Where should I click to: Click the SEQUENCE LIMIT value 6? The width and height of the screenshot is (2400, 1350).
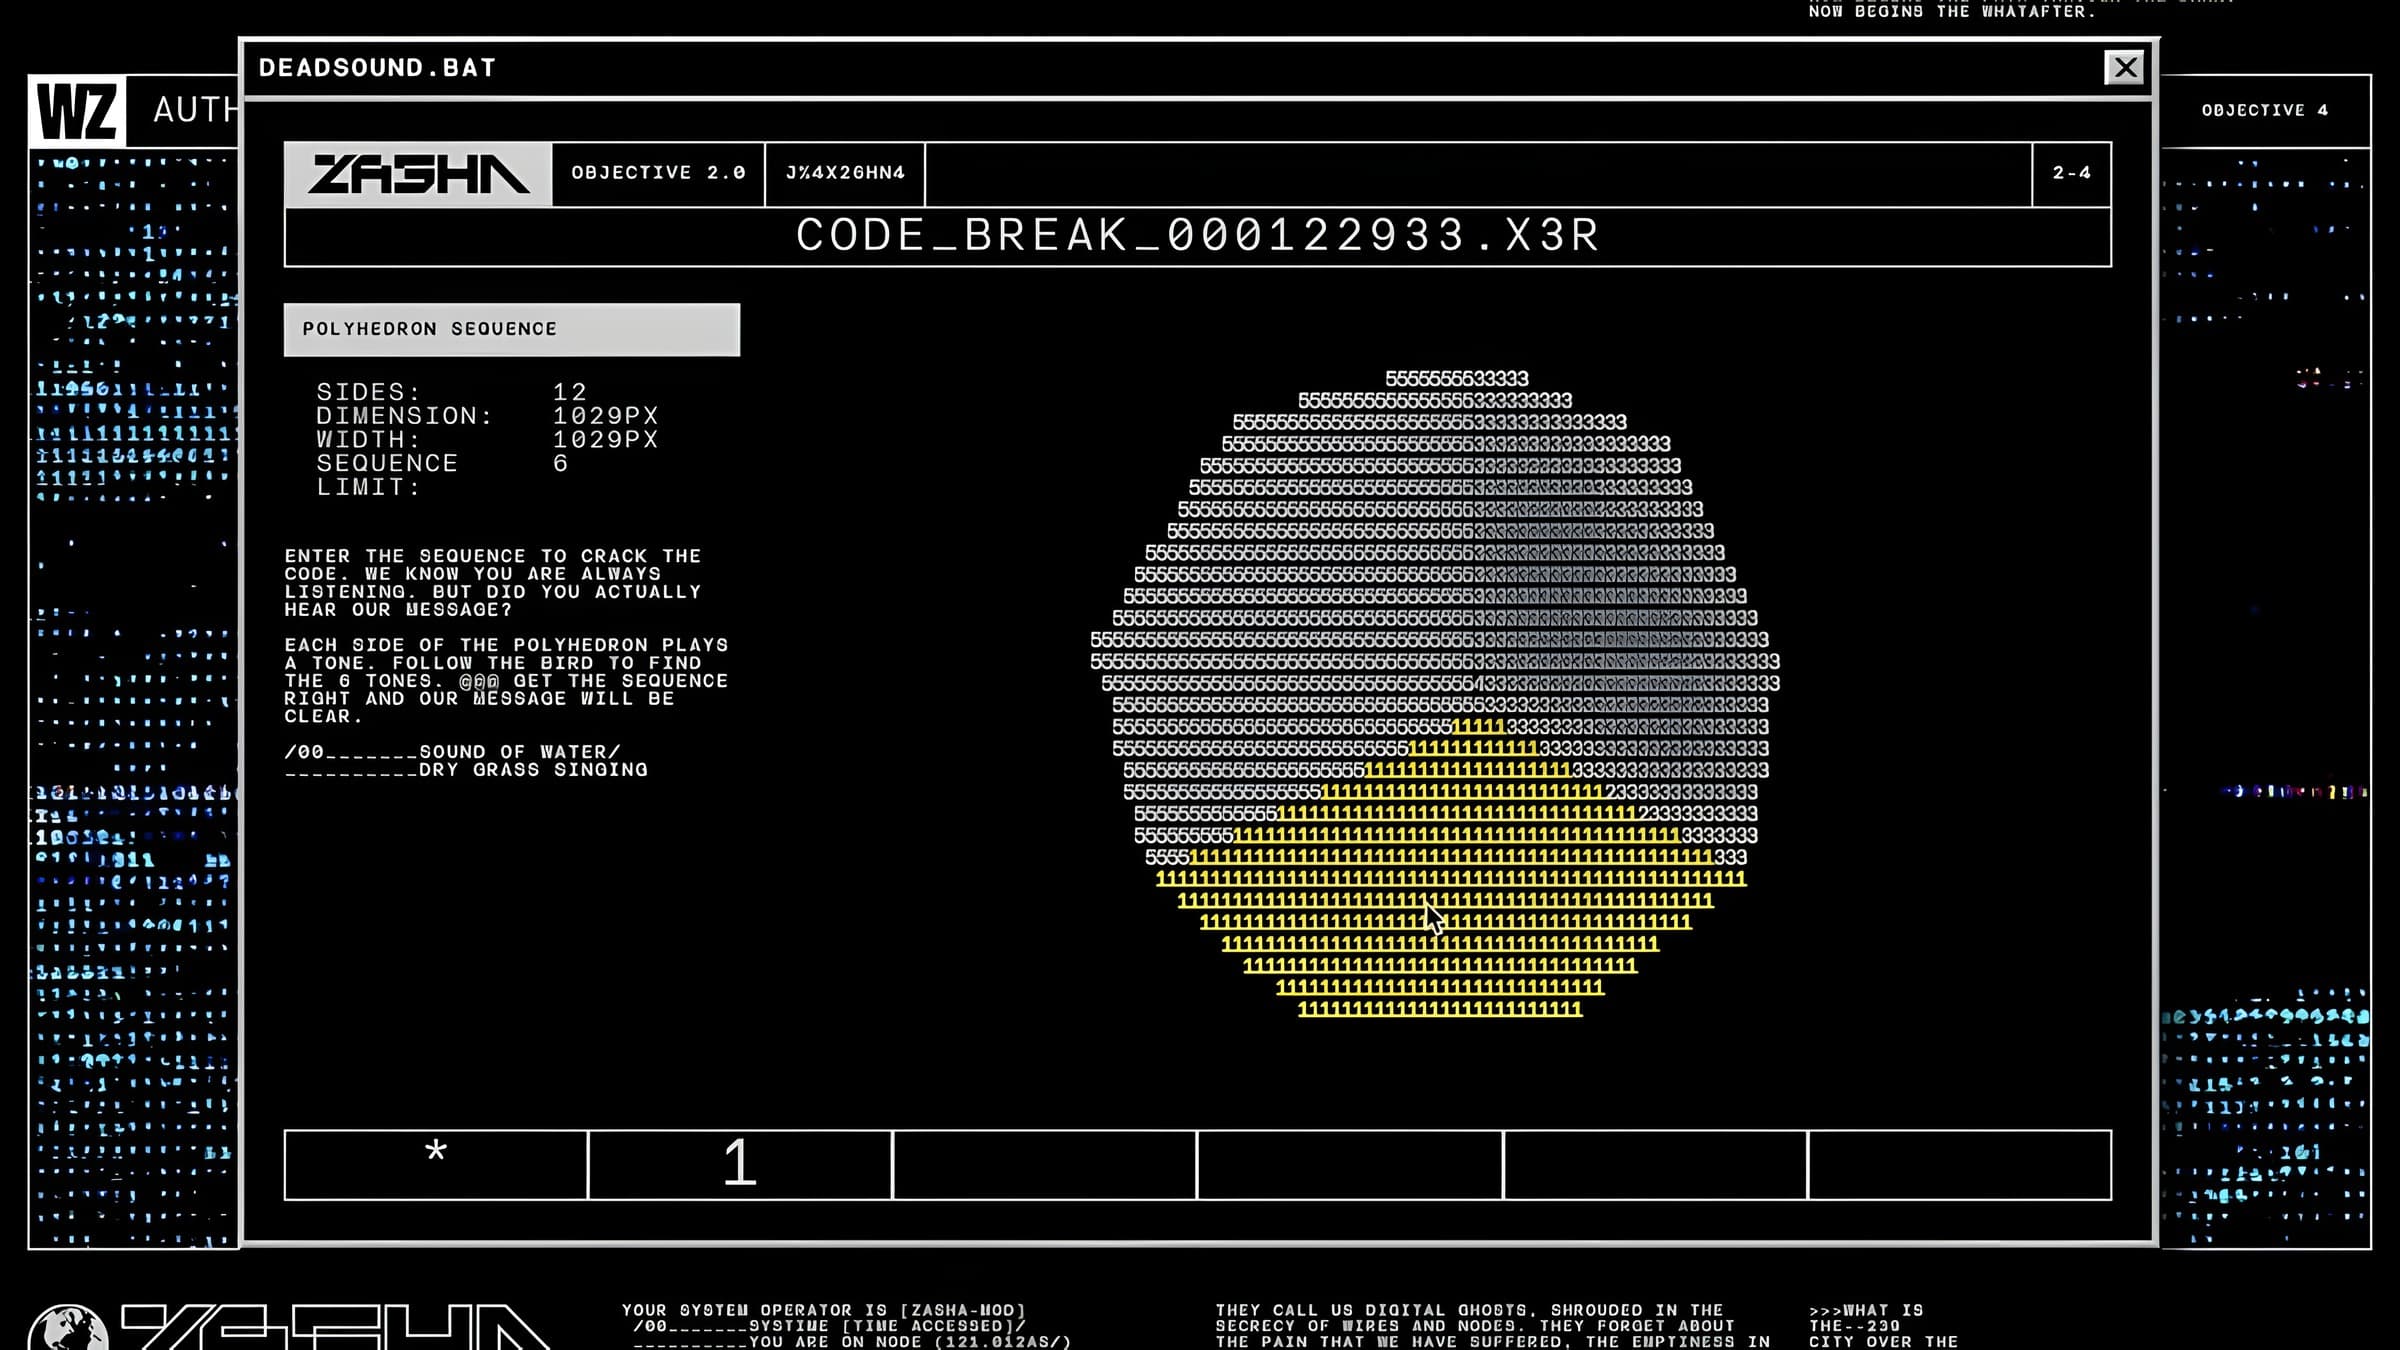coord(561,464)
